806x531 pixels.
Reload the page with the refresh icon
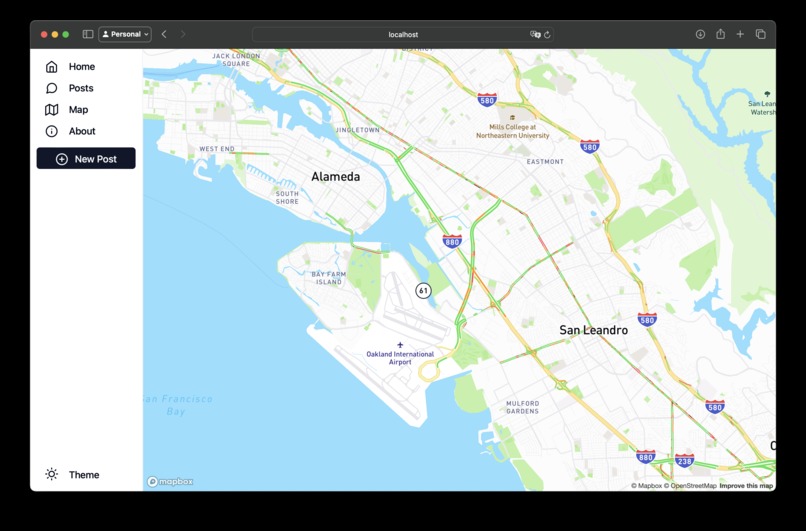click(547, 34)
